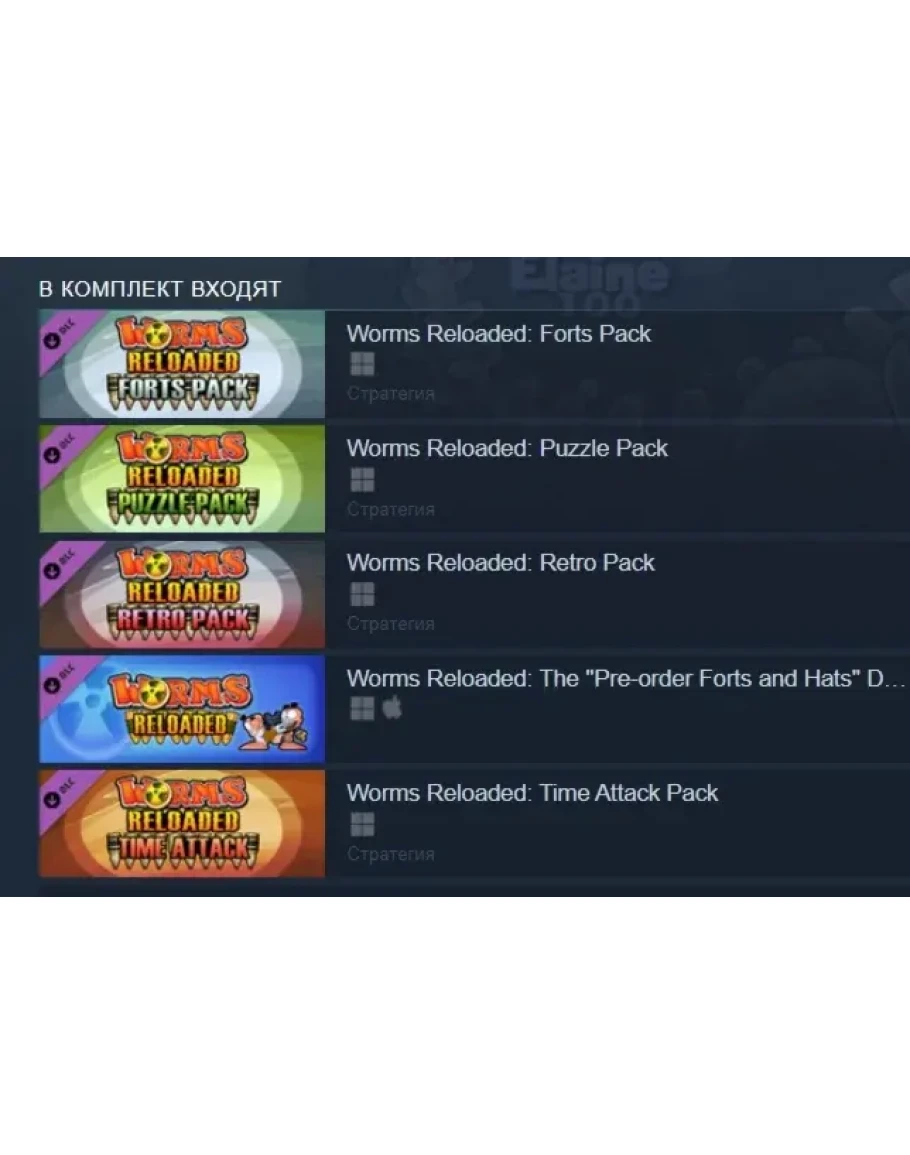
Task: Click the Windows icon under Pre-order Forts and Hats
Action: coord(363,709)
